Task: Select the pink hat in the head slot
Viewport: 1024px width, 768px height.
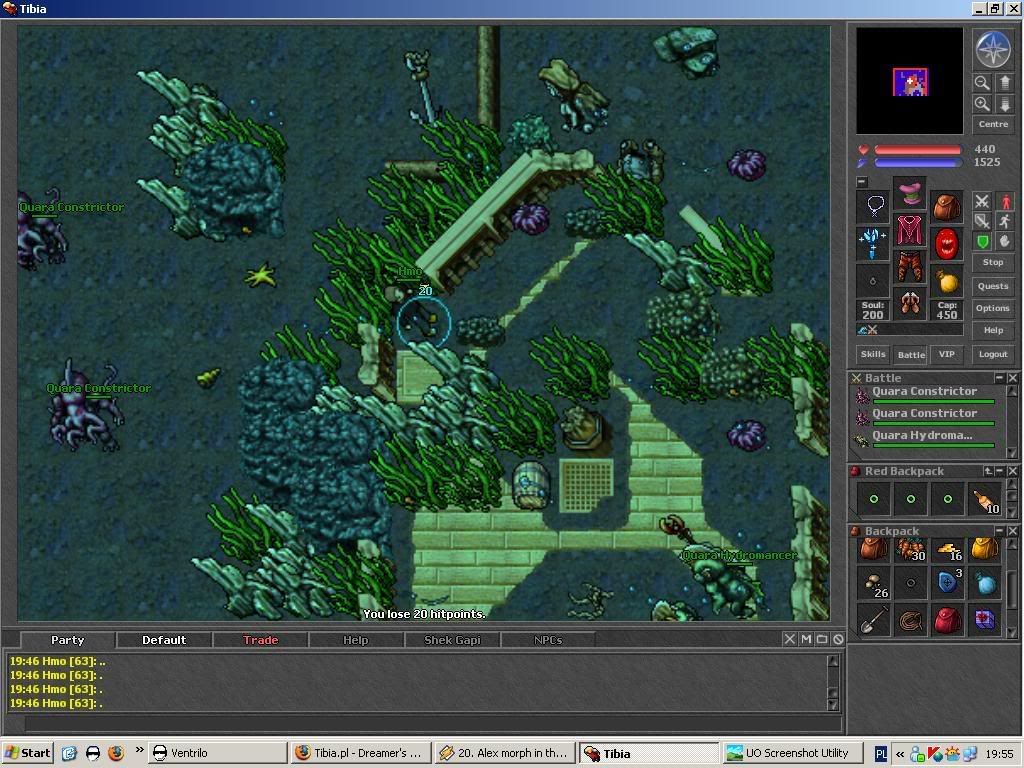Action: [910, 193]
